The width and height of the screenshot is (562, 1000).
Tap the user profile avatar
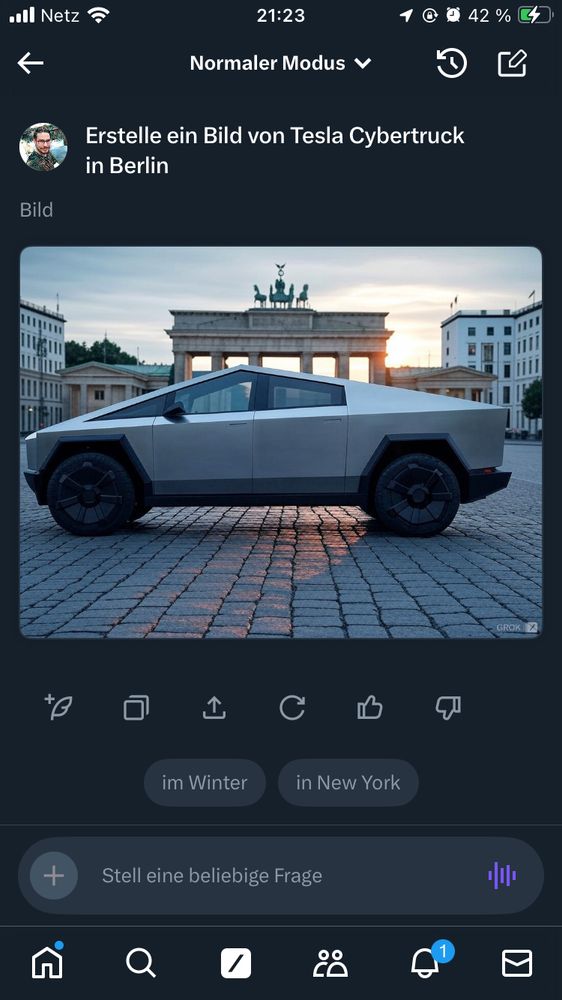tap(43, 147)
